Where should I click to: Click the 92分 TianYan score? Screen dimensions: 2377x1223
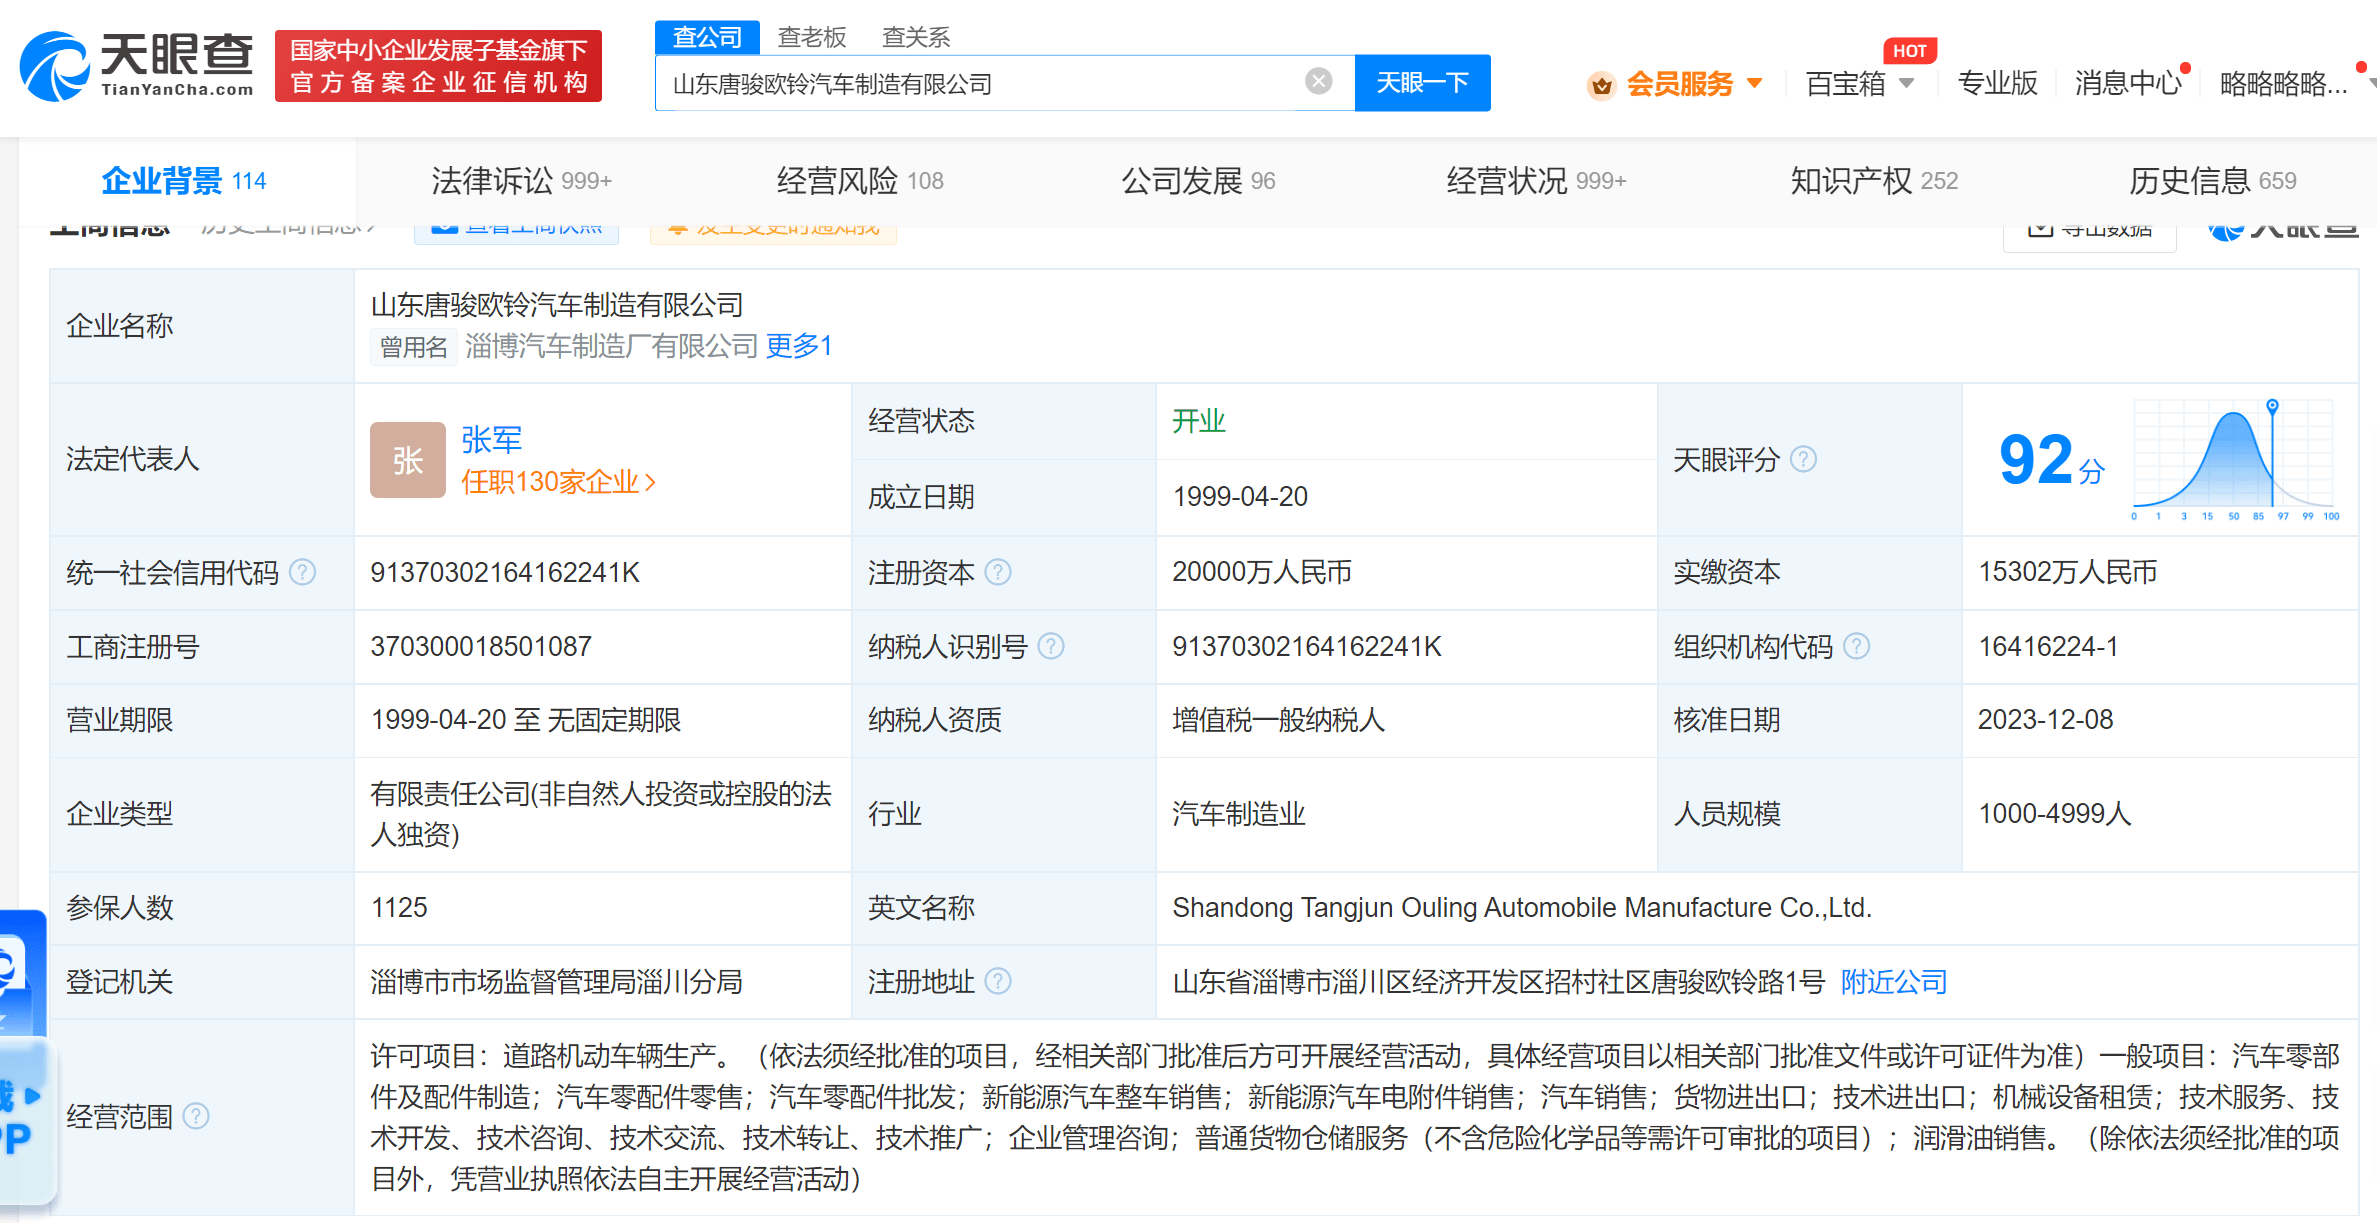[2052, 459]
